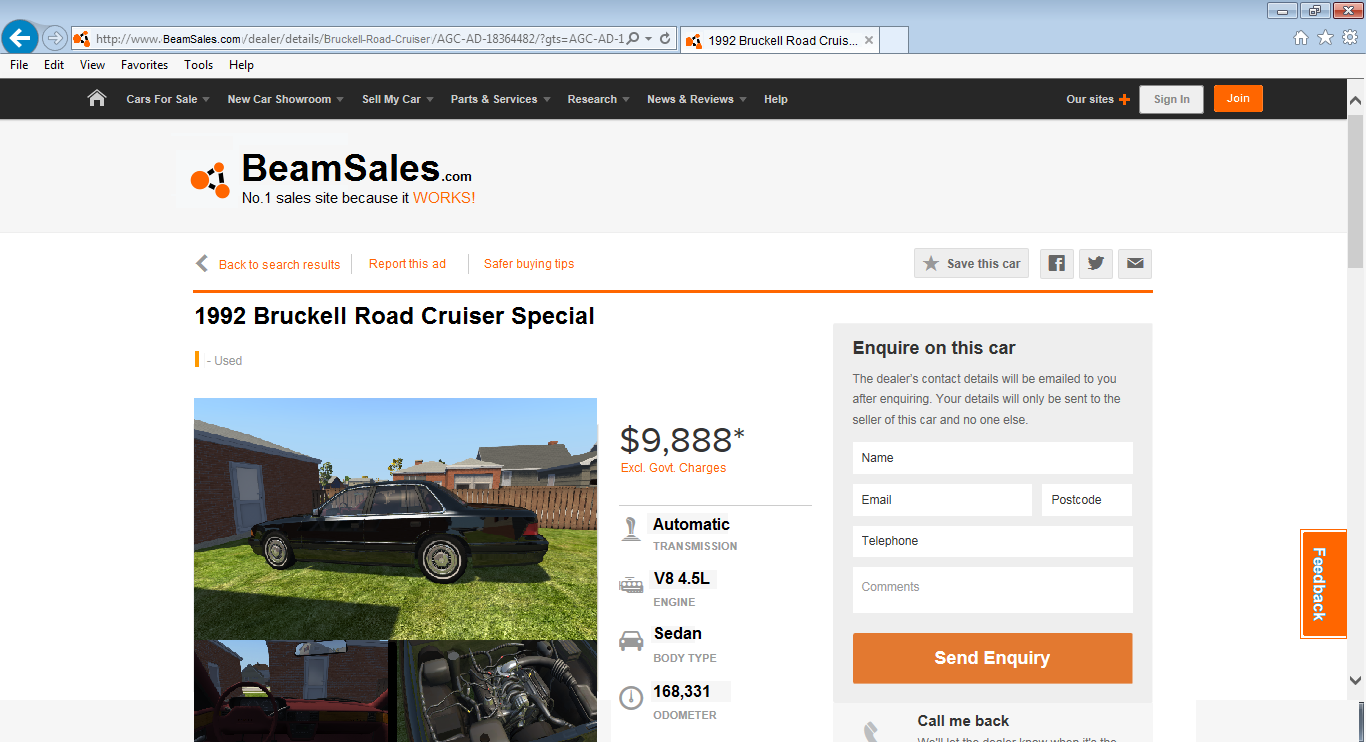Screen dimensions: 1366x742
Task: Click into the Telephone input field
Action: (992, 541)
